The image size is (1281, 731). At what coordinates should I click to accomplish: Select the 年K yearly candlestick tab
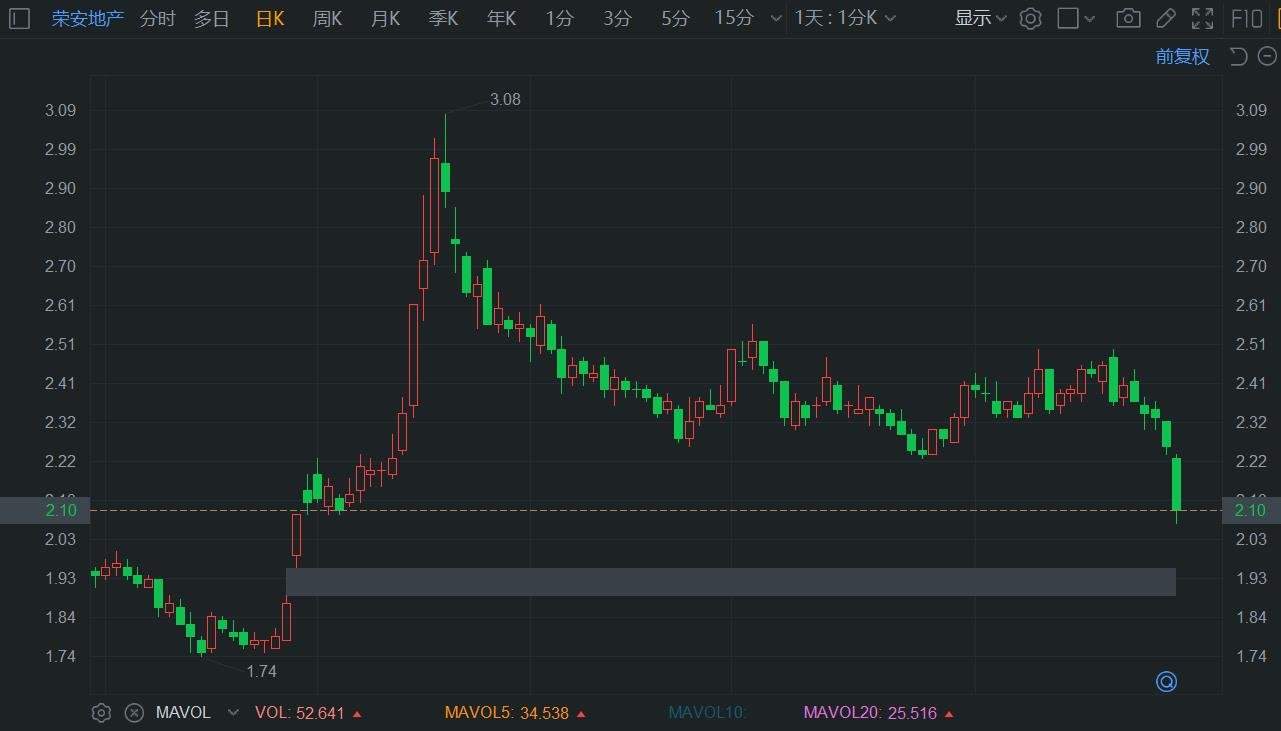click(x=501, y=18)
